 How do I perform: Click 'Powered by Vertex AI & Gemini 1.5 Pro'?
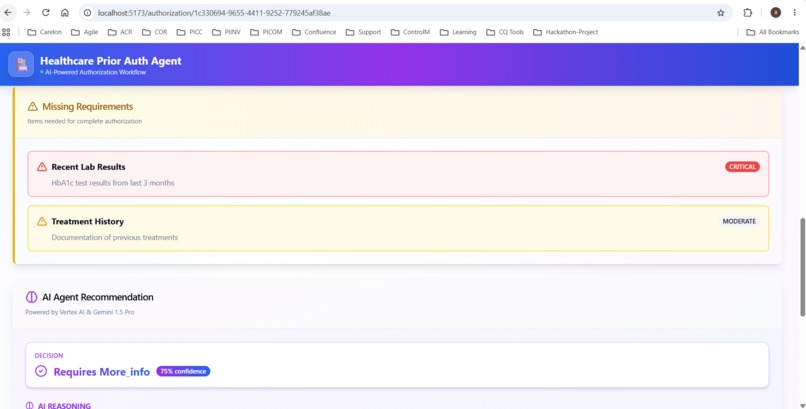click(x=80, y=312)
